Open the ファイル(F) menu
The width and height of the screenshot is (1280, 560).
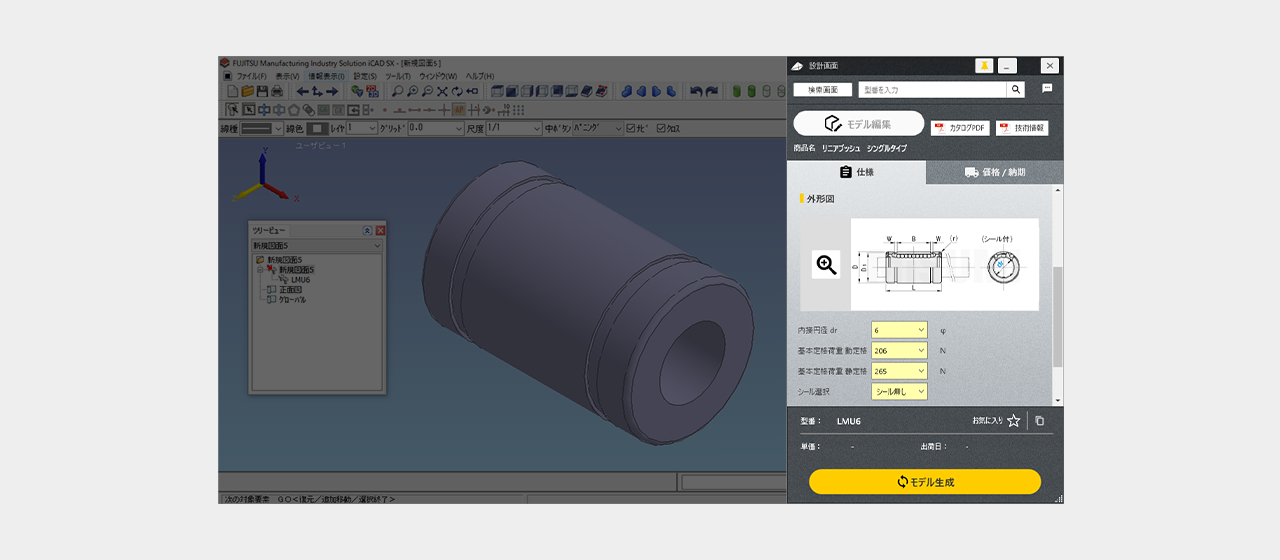[250, 76]
